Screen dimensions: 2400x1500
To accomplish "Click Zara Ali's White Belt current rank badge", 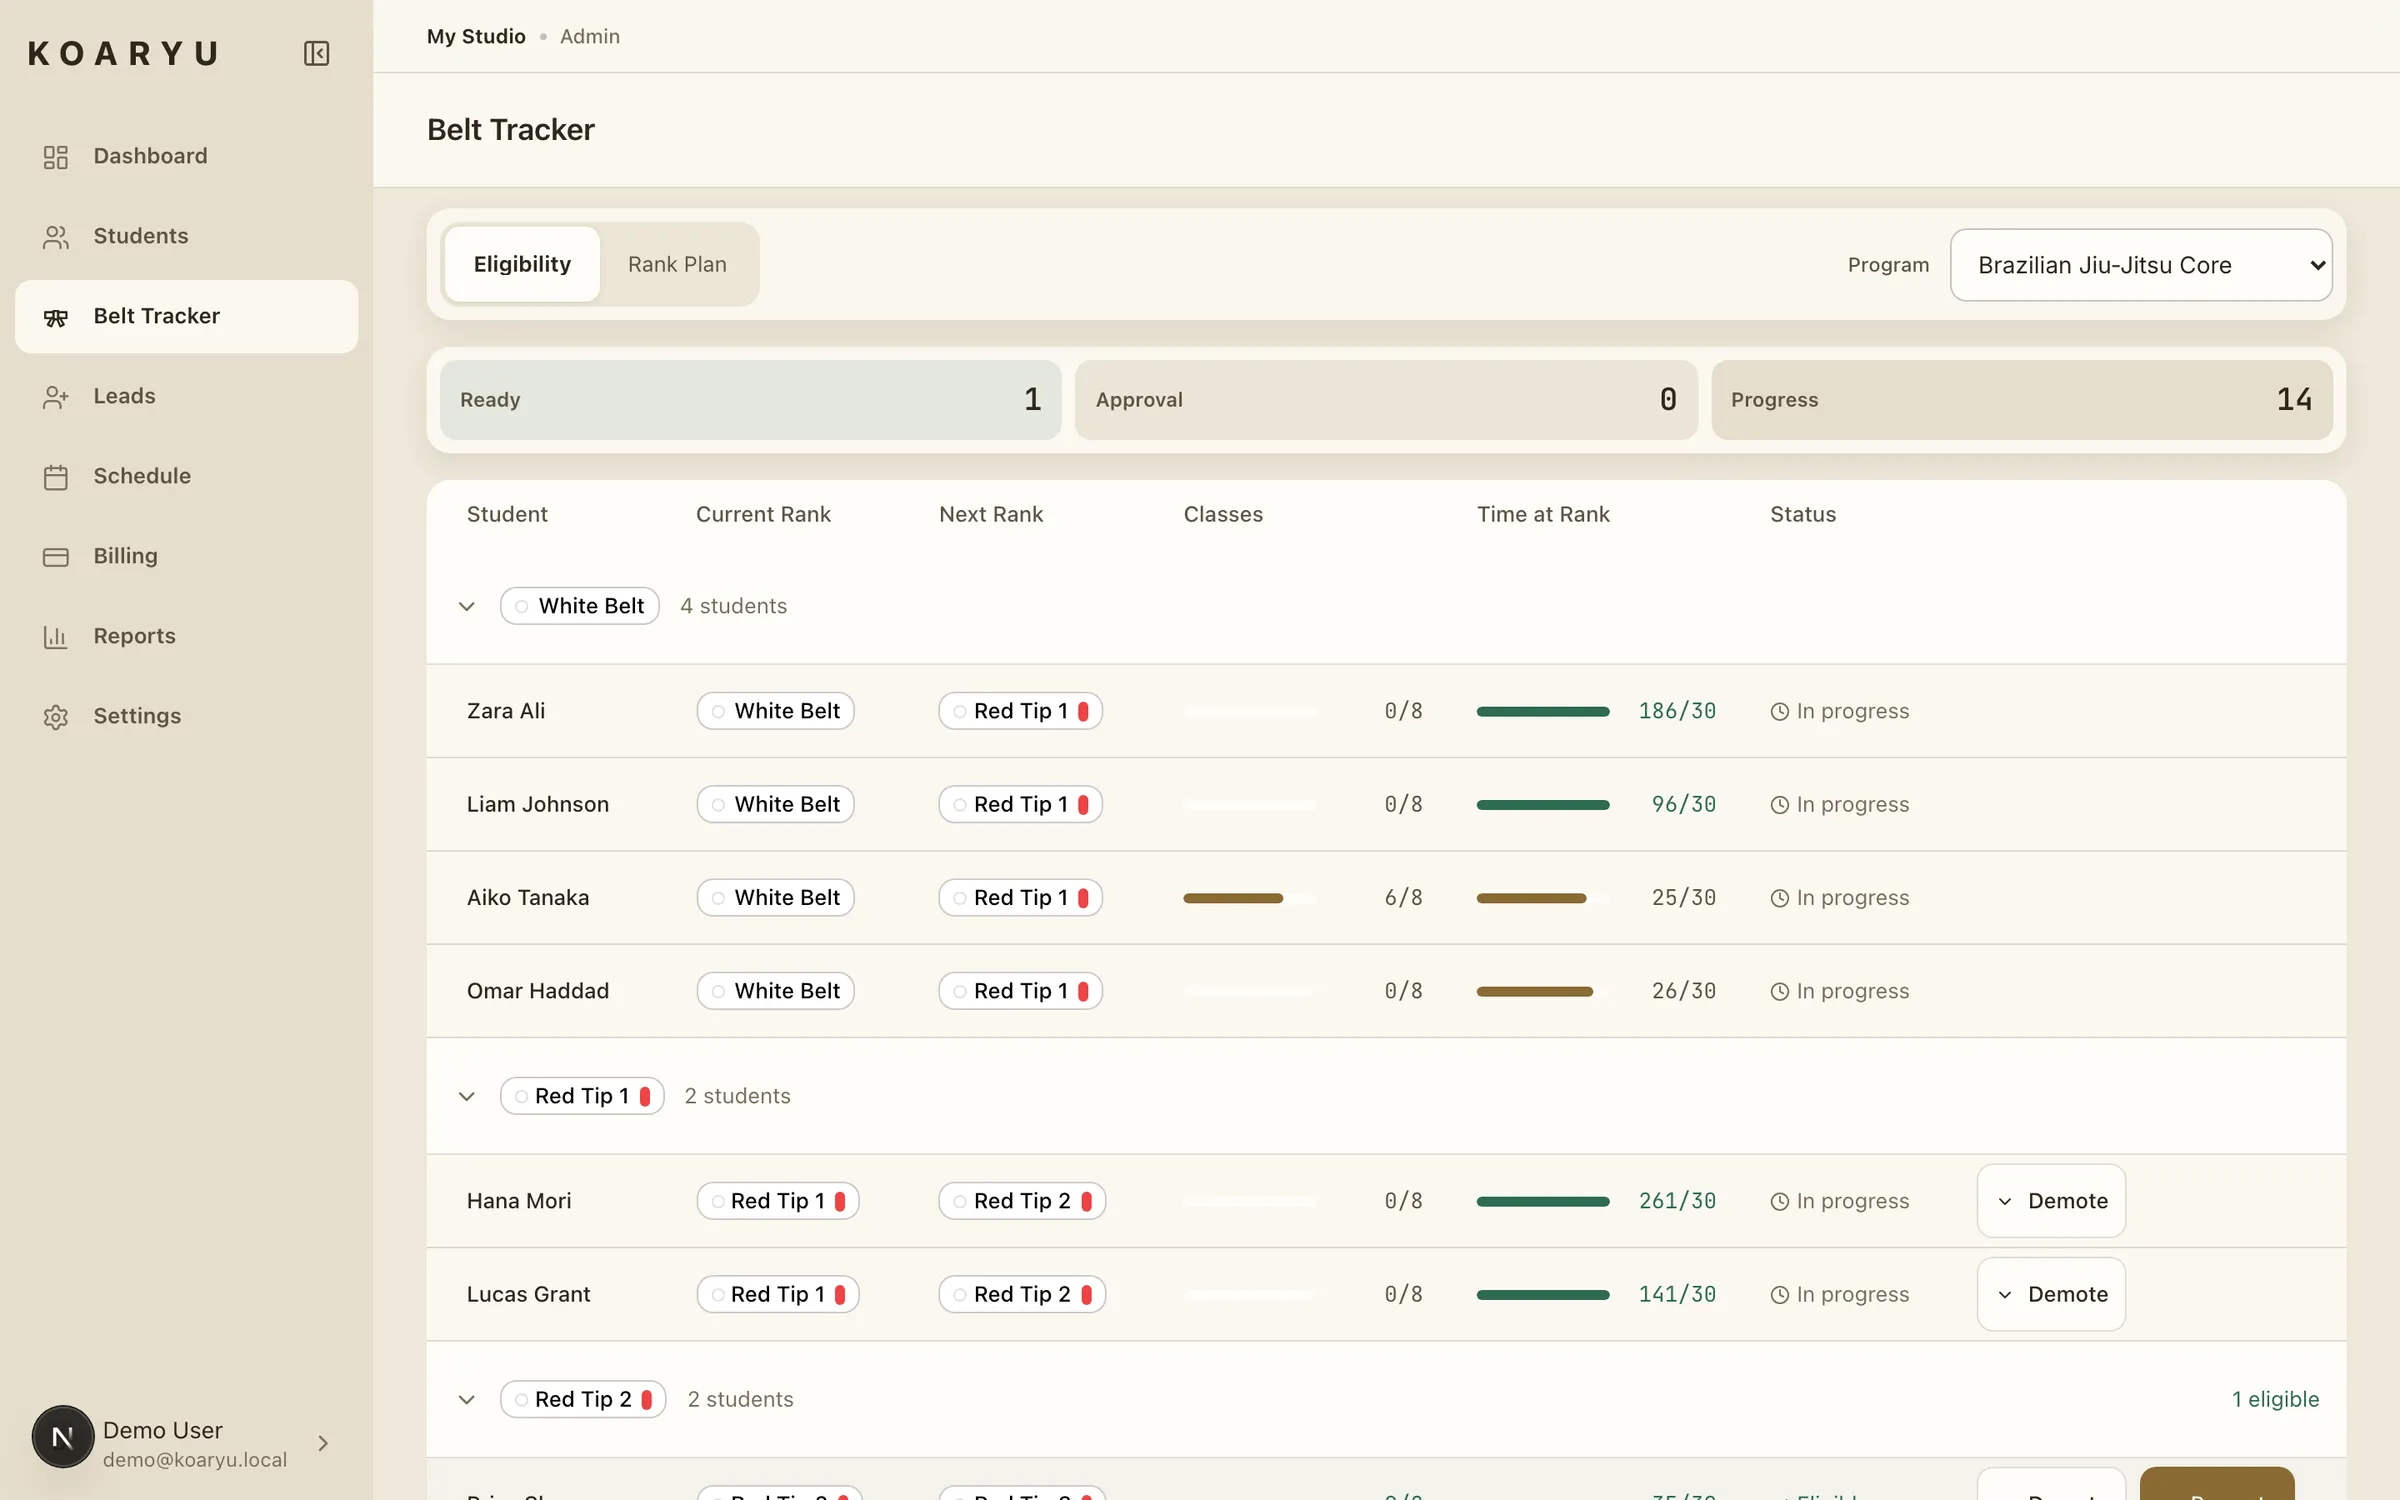I will click(776, 711).
